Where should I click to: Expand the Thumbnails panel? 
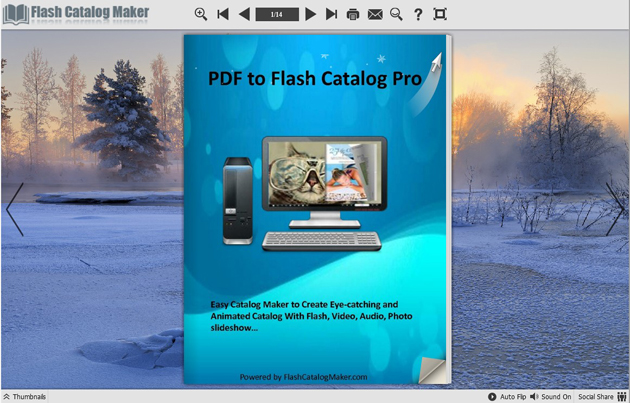pos(25,397)
